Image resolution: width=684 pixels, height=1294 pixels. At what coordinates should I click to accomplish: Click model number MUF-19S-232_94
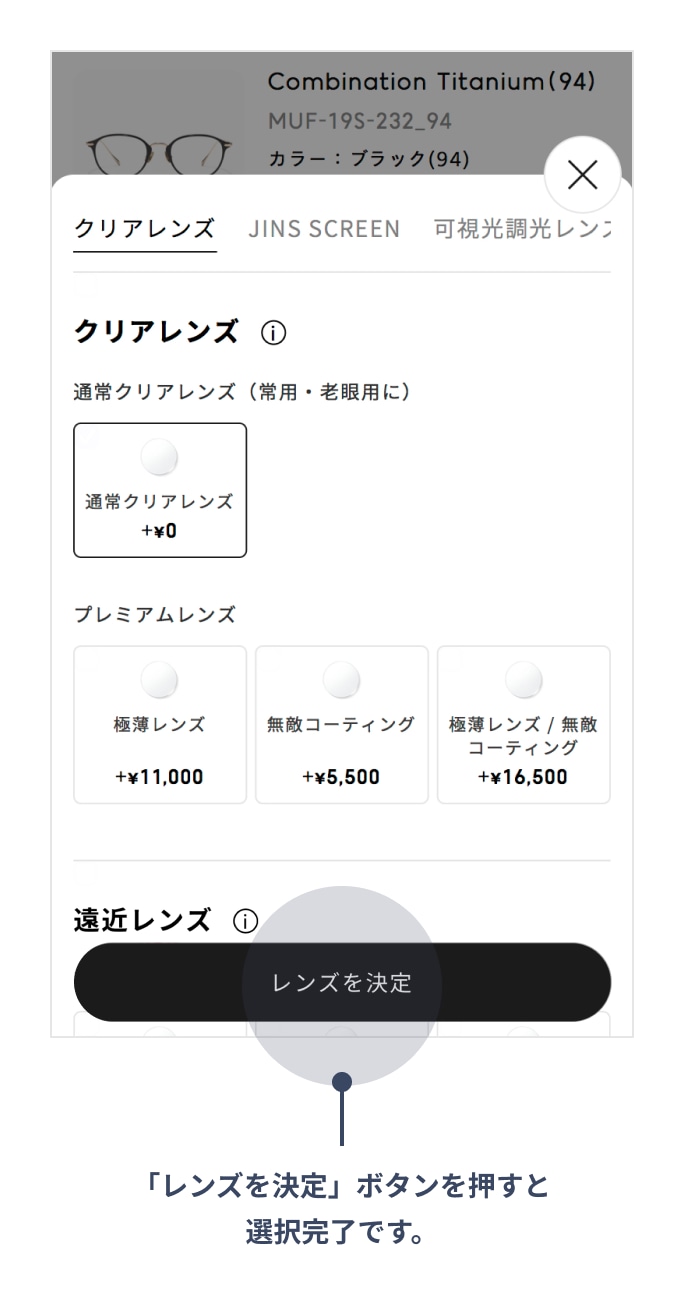coord(360,121)
